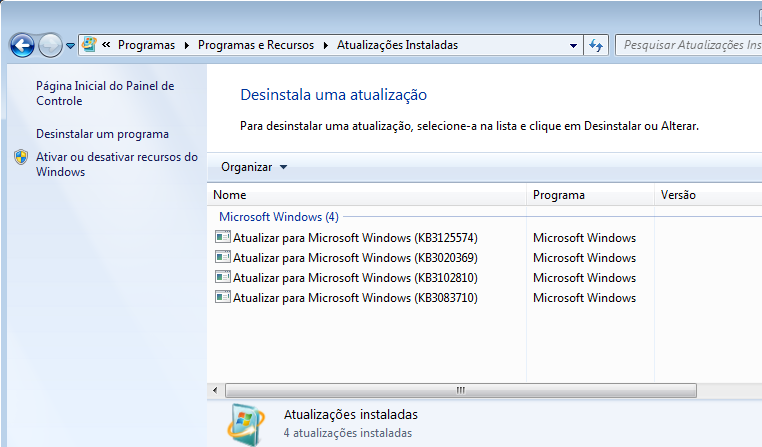
Task: Select update KB3083710 in the list
Action: 355,298
